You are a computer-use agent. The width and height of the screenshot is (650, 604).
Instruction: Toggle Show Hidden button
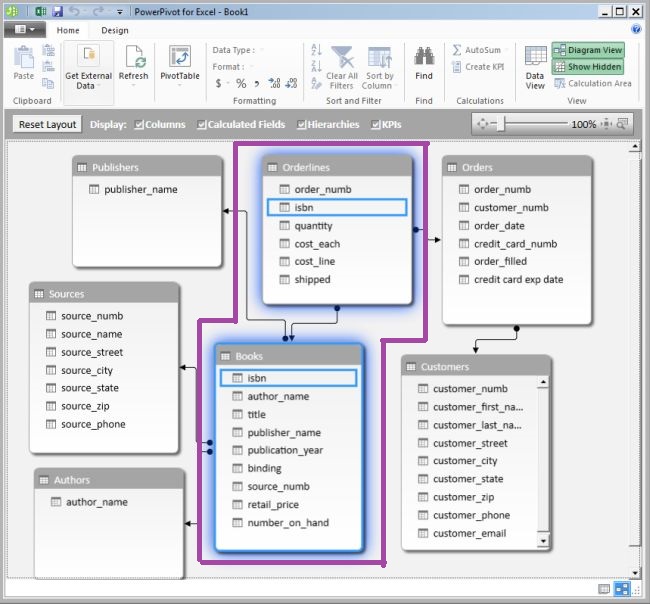pyautogui.click(x=588, y=66)
